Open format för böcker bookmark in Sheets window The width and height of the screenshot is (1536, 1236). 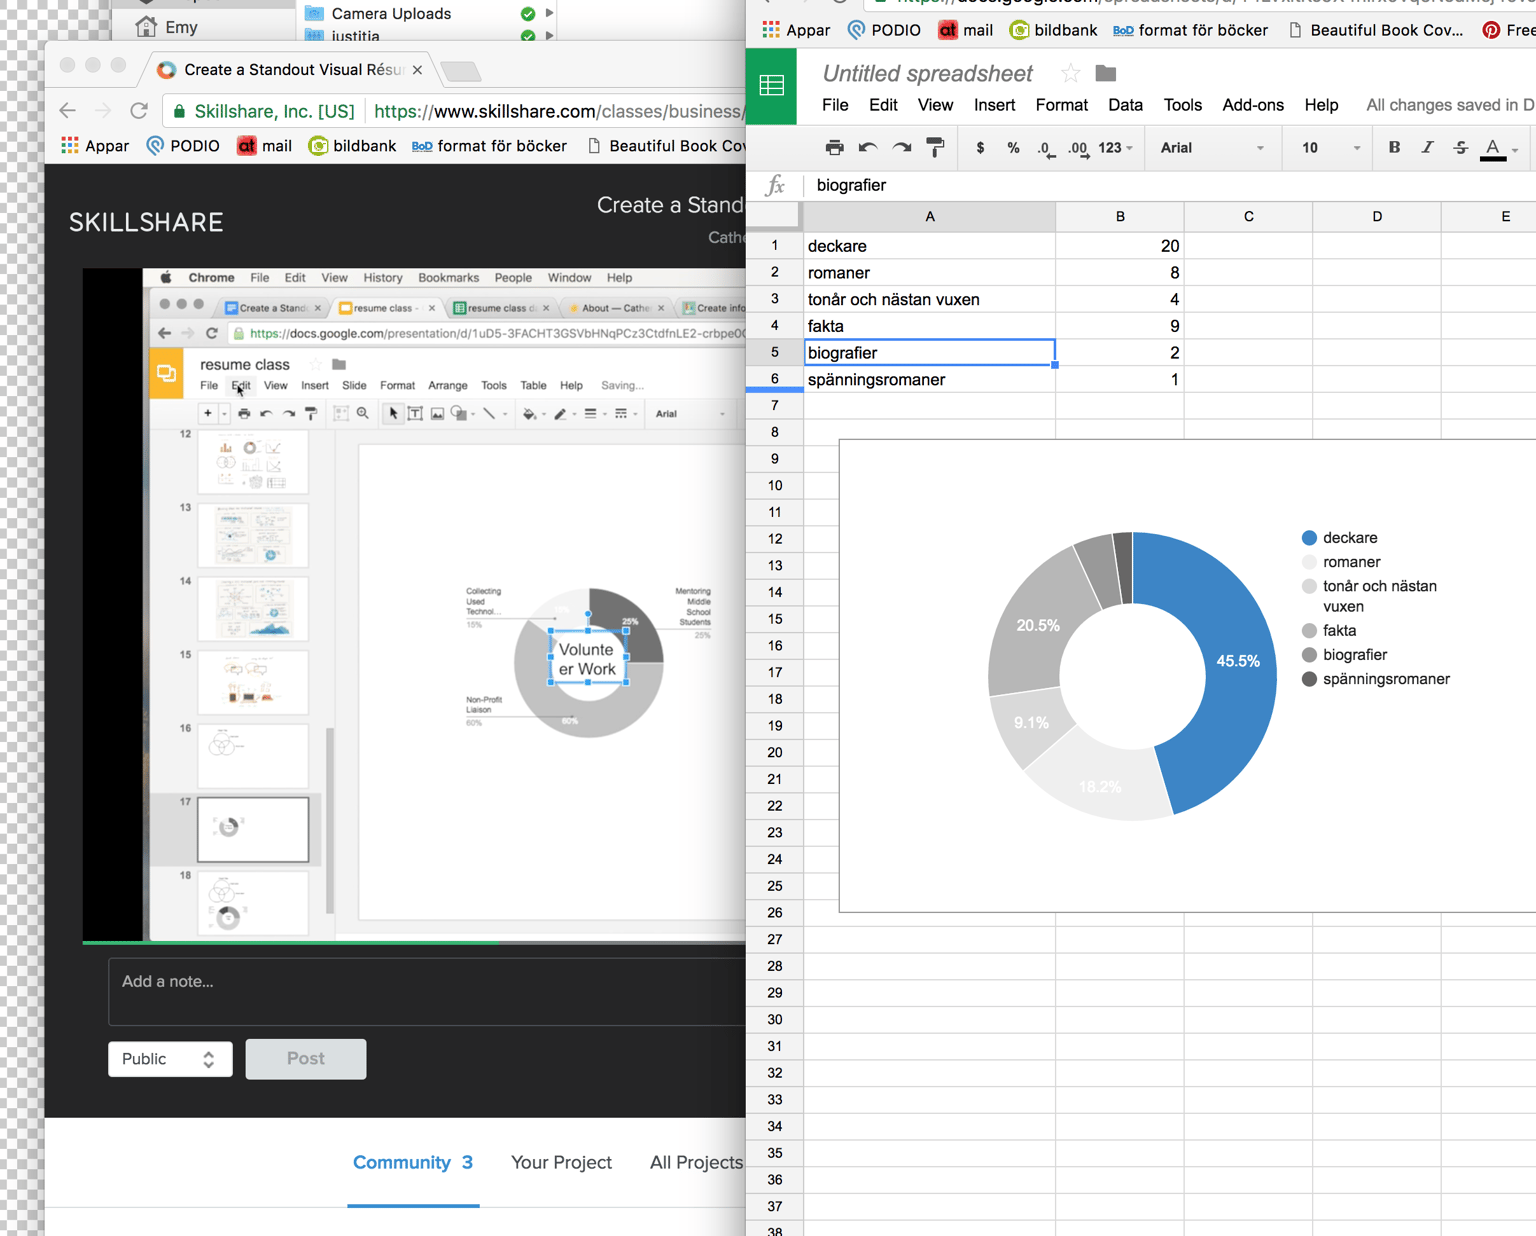(x=1190, y=30)
